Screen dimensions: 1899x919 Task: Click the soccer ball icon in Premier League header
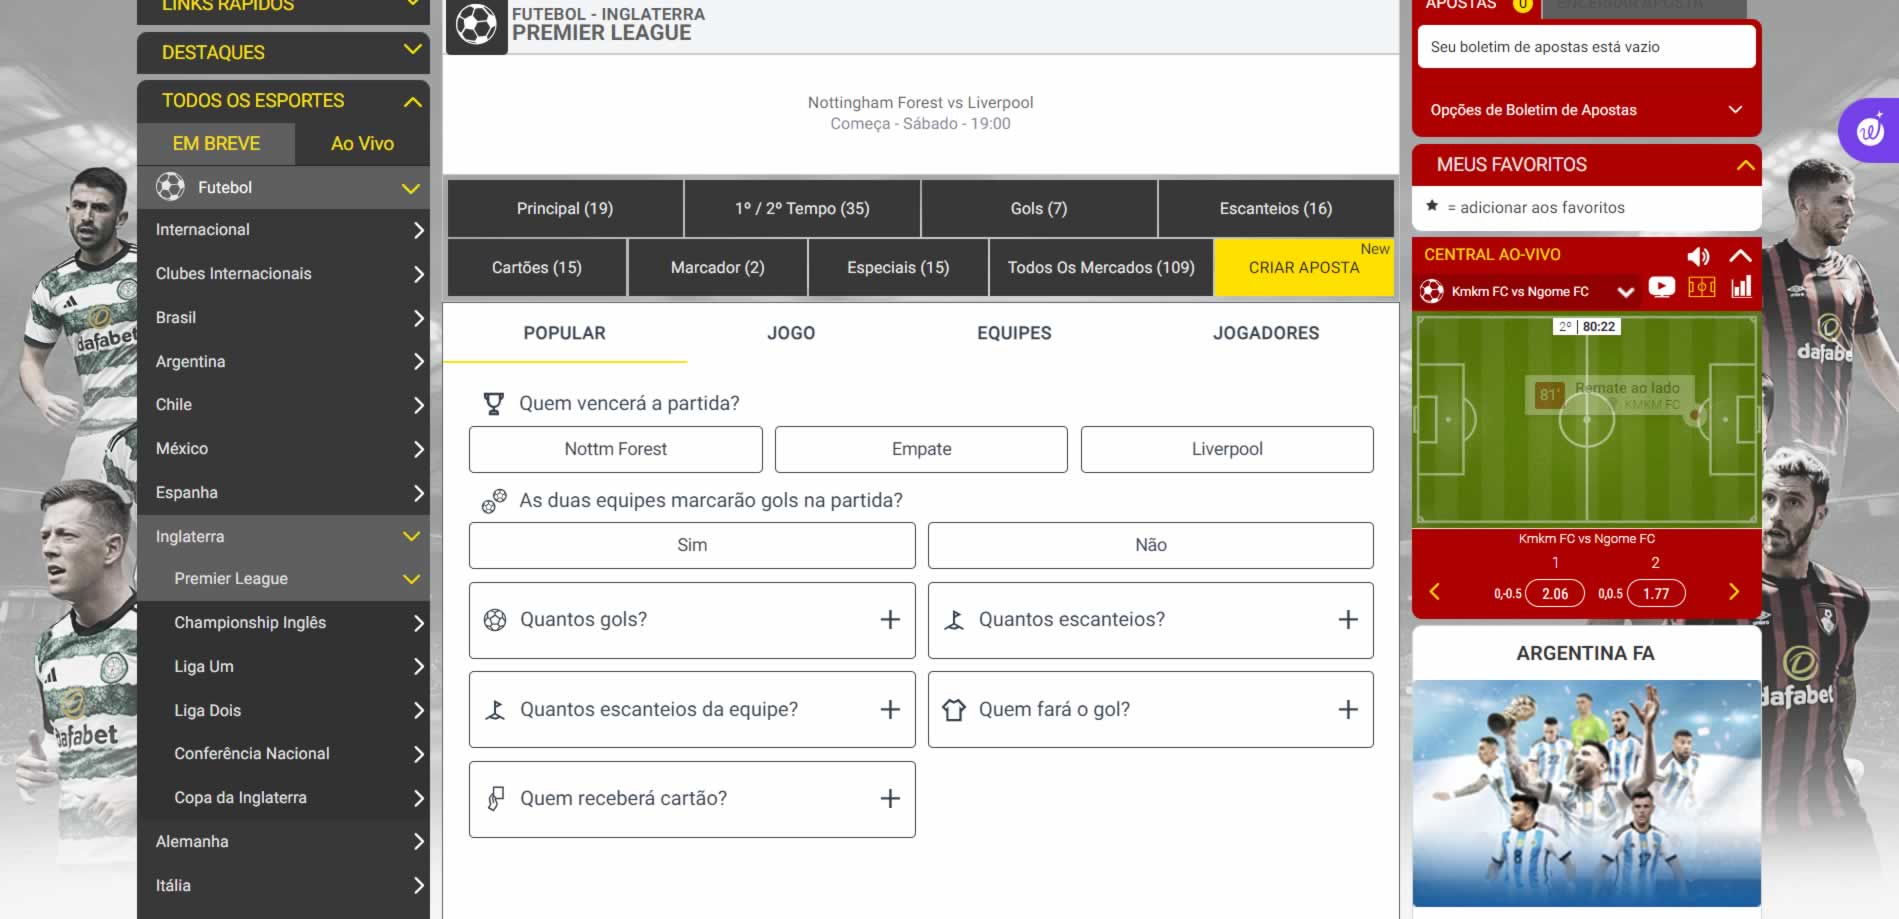[x=476, y=24]
